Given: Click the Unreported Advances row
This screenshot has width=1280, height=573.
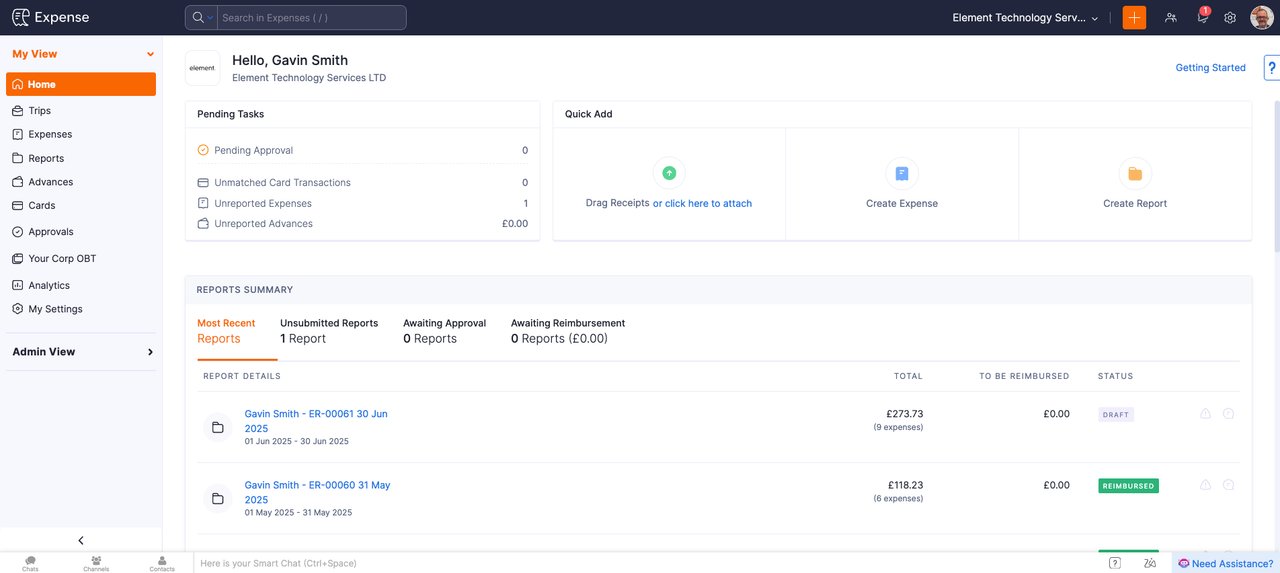Looking at the screenshot, I should click(x=363, y=224).
